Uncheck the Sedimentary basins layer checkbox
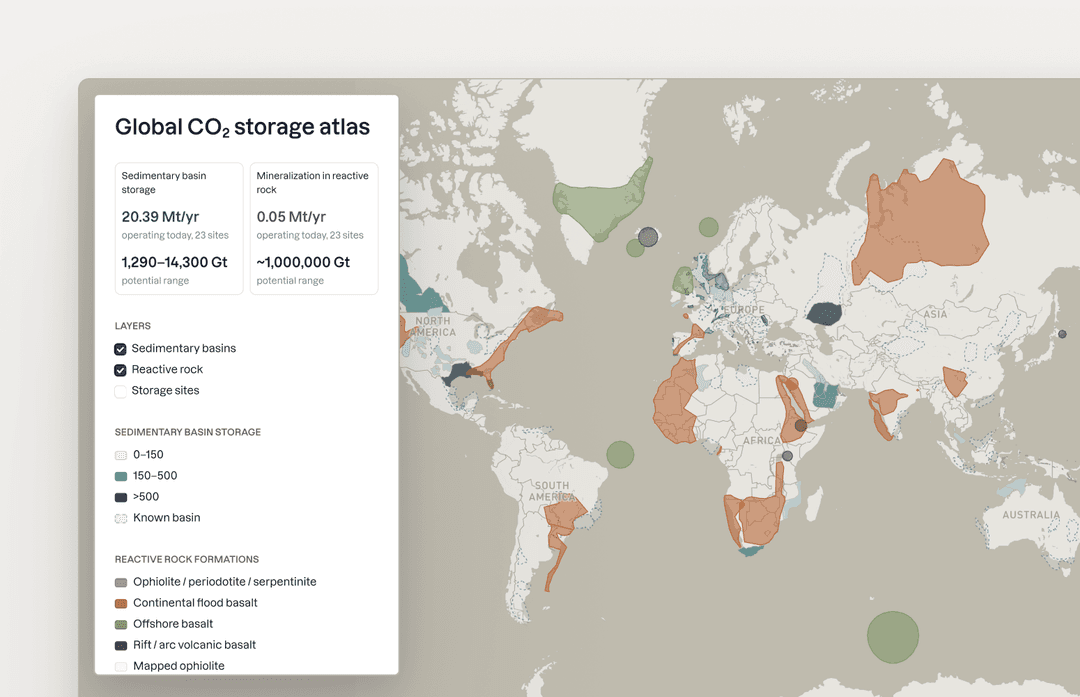This screenshot has height=697, width=1080. click(x=121, y=348)
